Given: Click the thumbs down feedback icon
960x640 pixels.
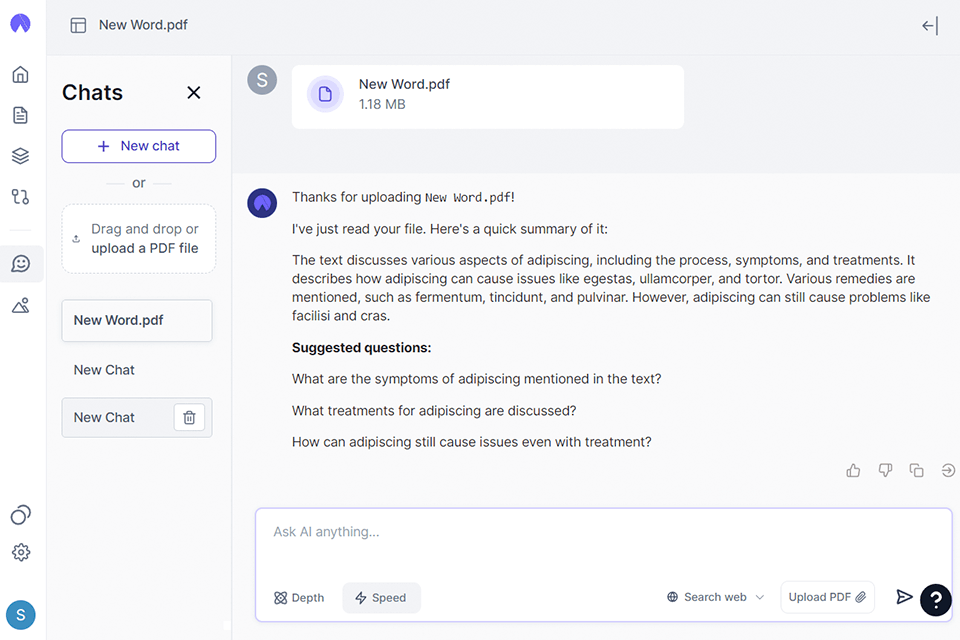Looking at the screenshot, I should pos(885,470).
